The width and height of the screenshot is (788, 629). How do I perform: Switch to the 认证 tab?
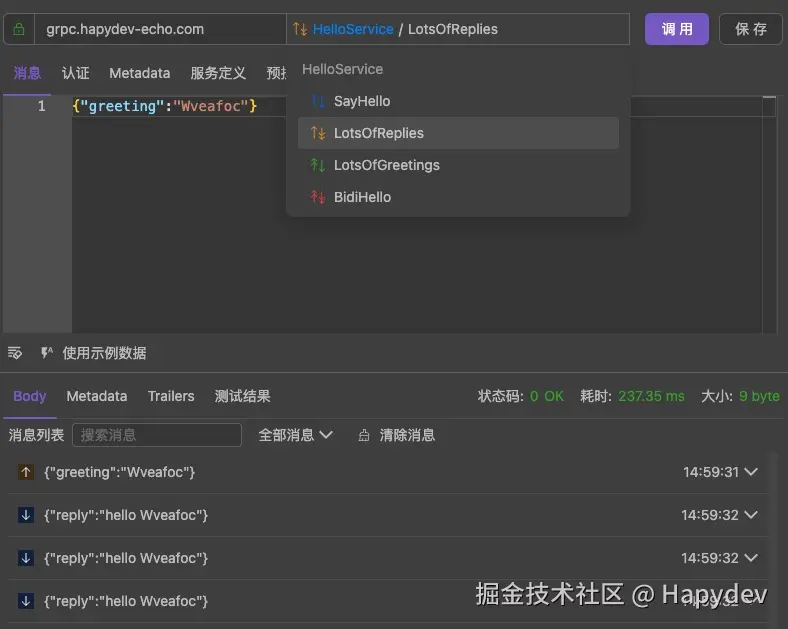point(75,73)
